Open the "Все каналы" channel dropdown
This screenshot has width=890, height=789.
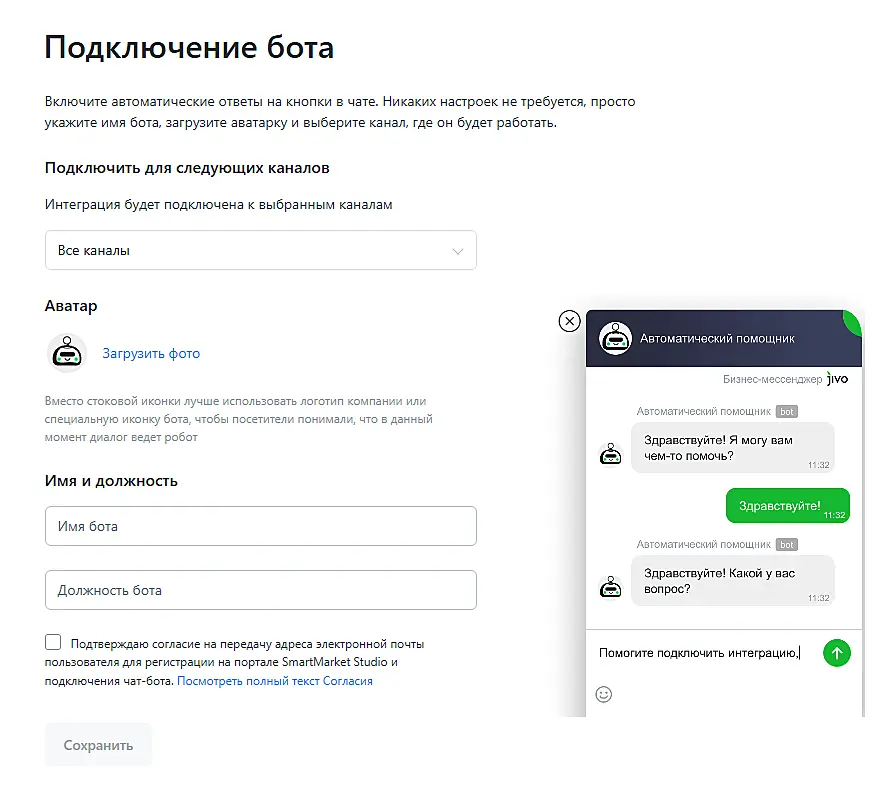click(260, 250)
